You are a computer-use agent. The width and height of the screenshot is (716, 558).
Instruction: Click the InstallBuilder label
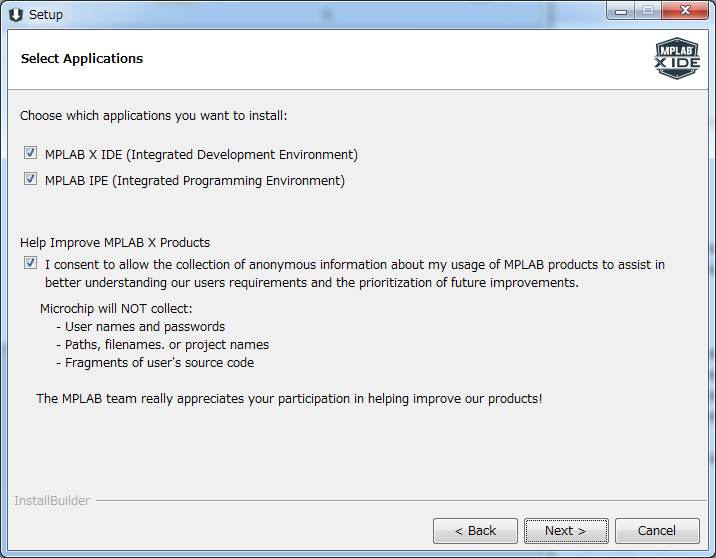[52, 500]
